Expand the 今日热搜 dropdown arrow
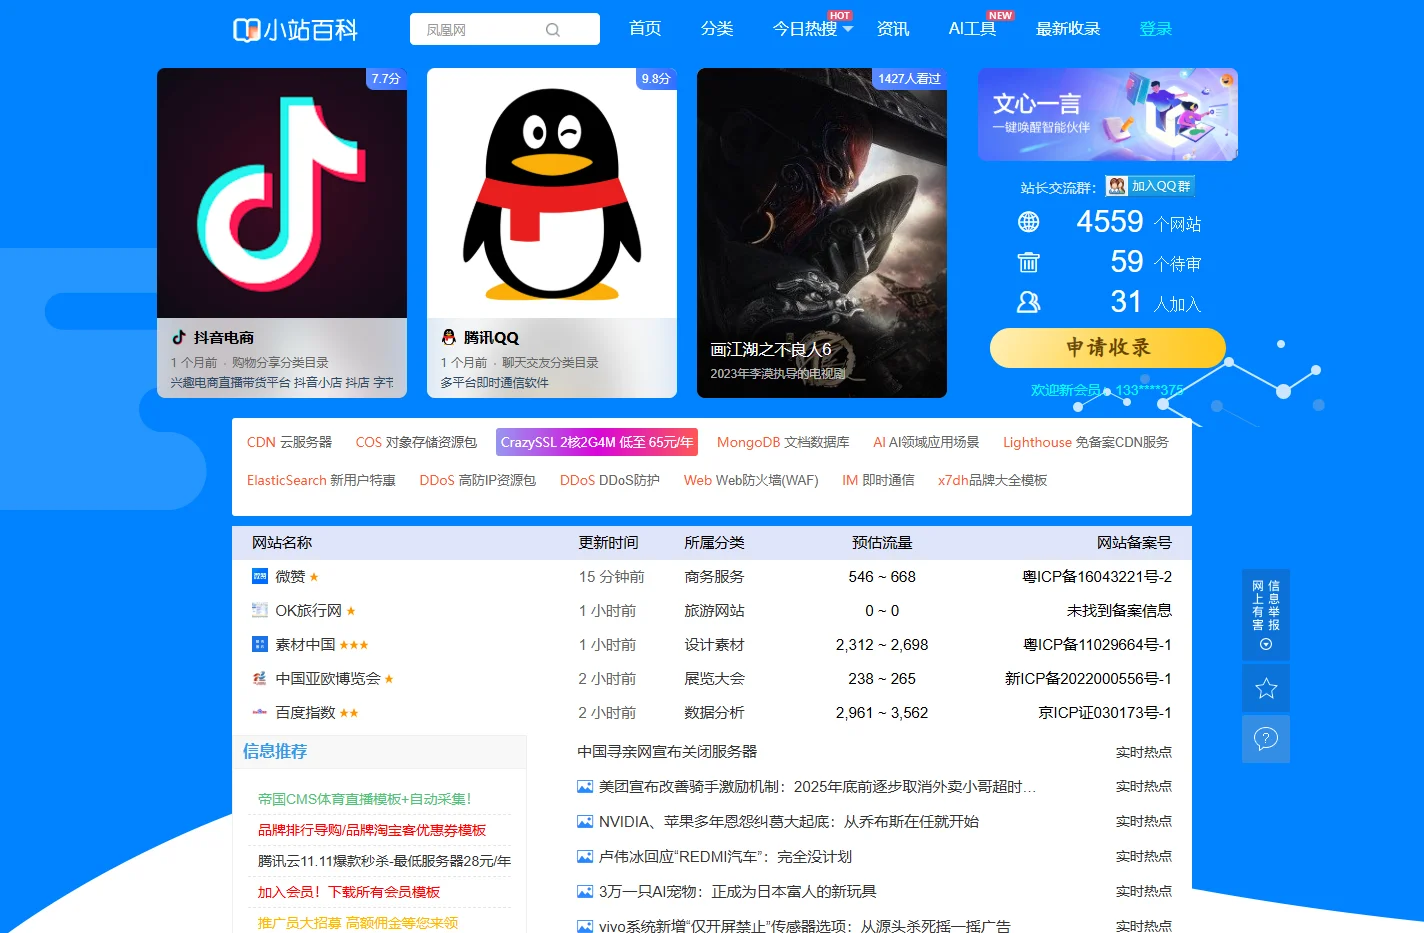This screenshot has width=1424, height=933. pyautogui.click(x=848, y=29)
